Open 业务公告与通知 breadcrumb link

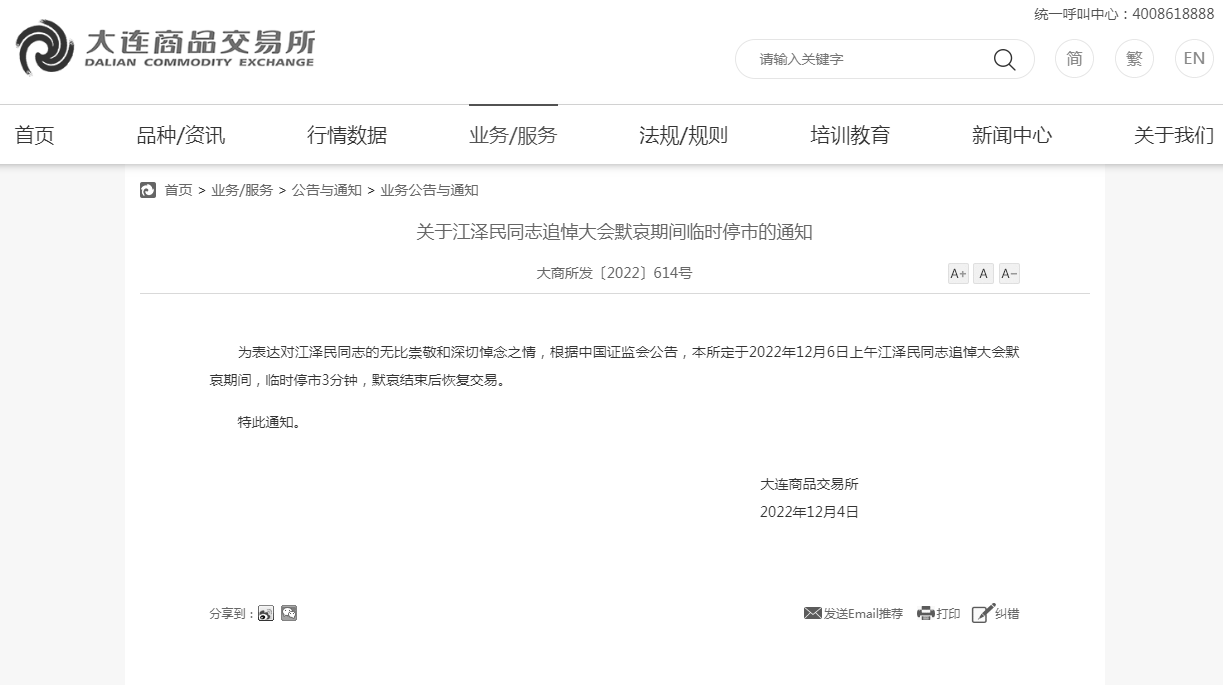point(429,190)
